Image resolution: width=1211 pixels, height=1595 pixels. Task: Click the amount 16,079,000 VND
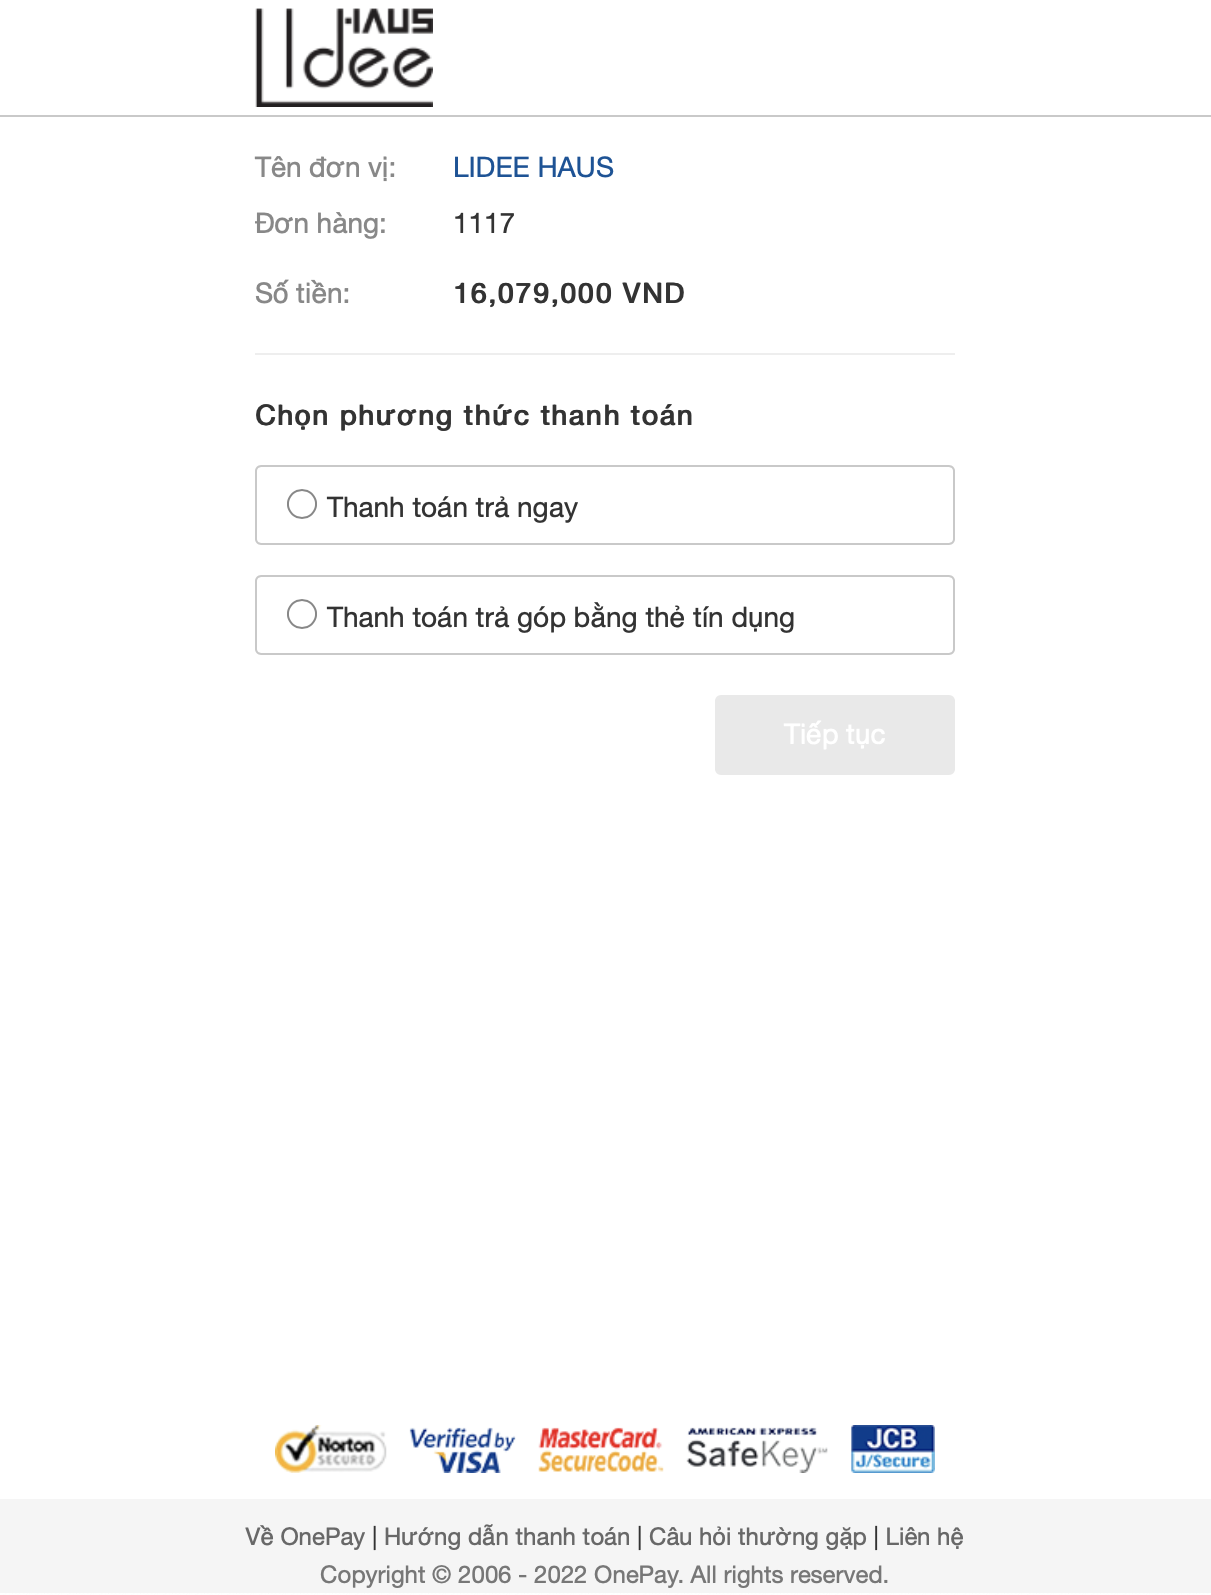pyautogui.click(x=569, y=293)
